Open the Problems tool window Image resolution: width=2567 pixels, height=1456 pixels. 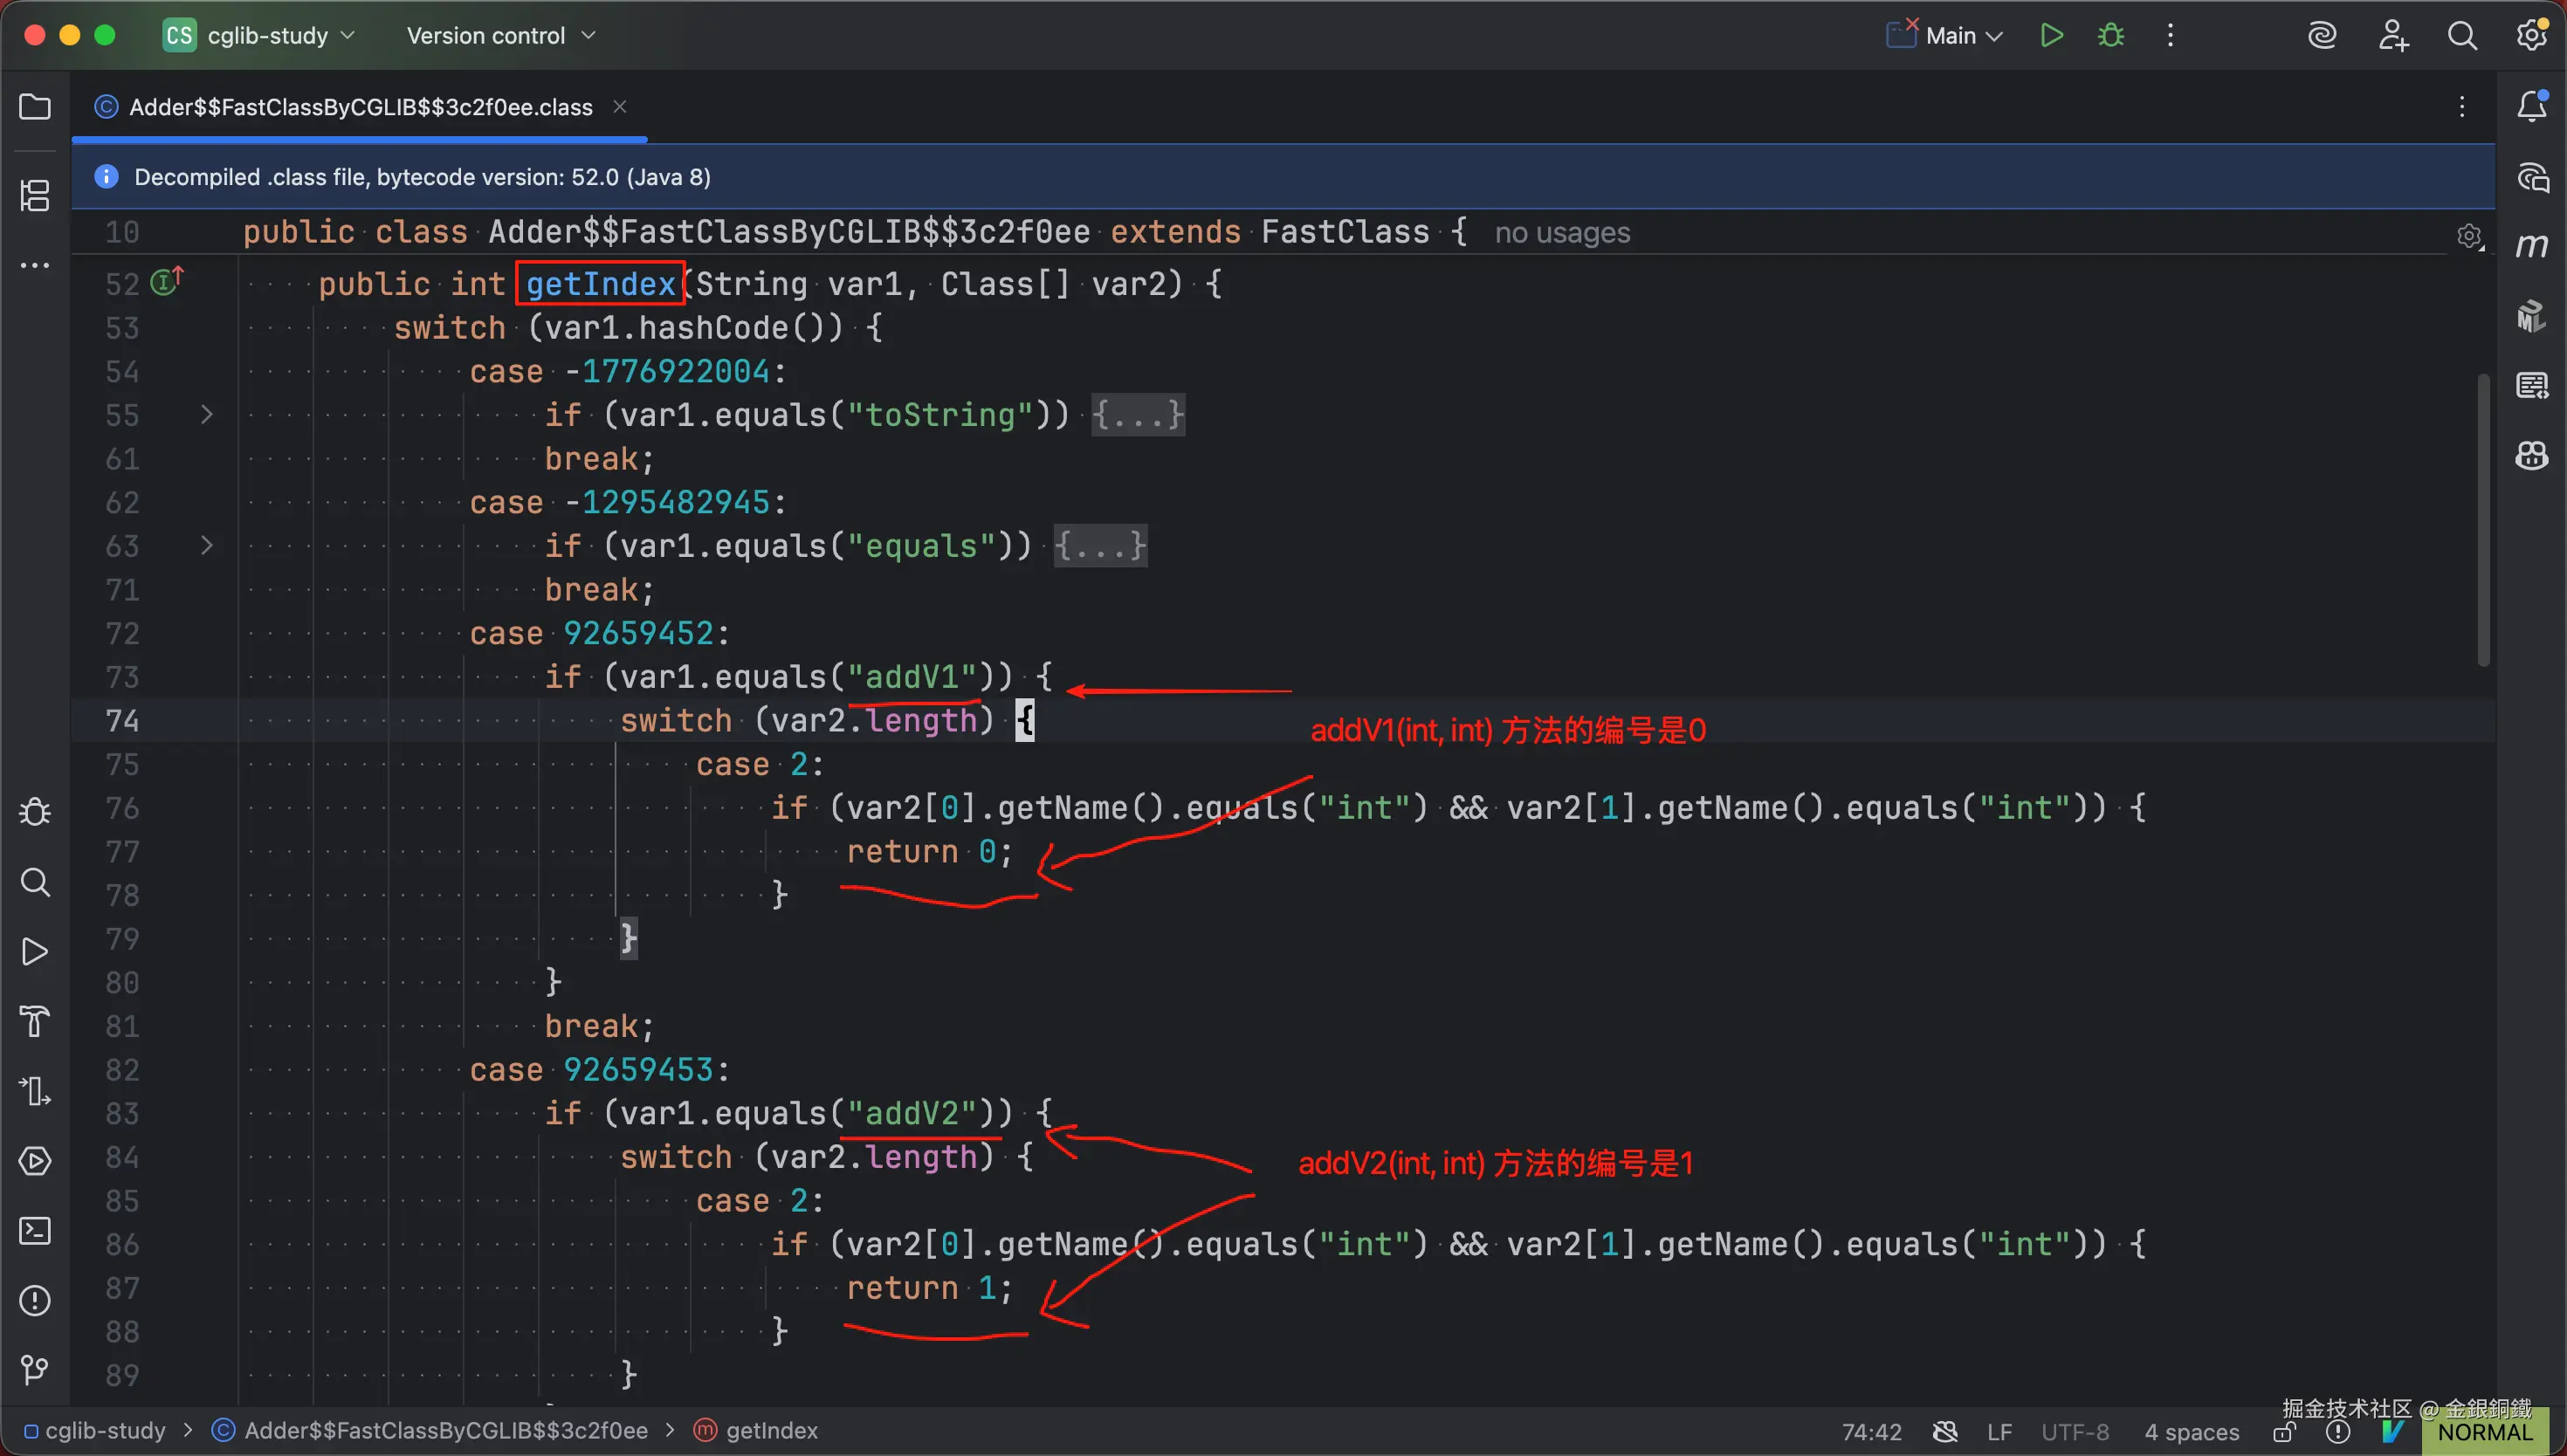pos(35,1300)
